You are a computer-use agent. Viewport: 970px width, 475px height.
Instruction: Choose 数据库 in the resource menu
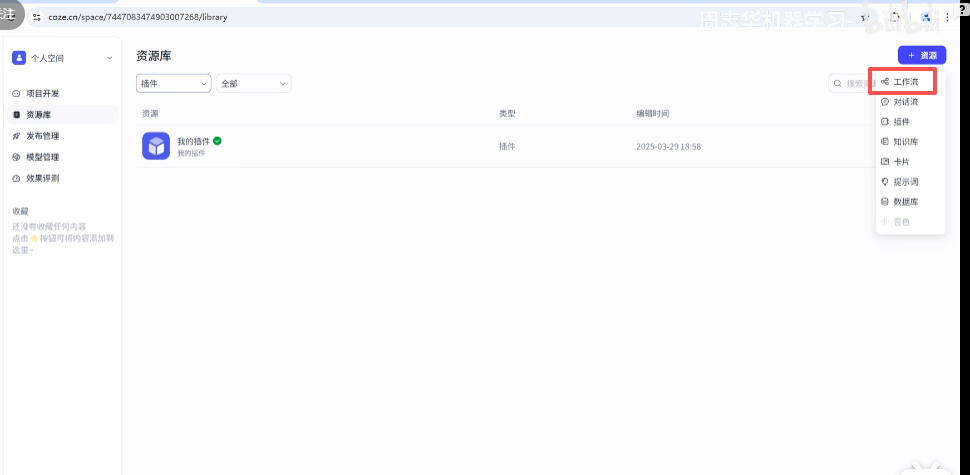pyautogui.click(x=905, y=201)
